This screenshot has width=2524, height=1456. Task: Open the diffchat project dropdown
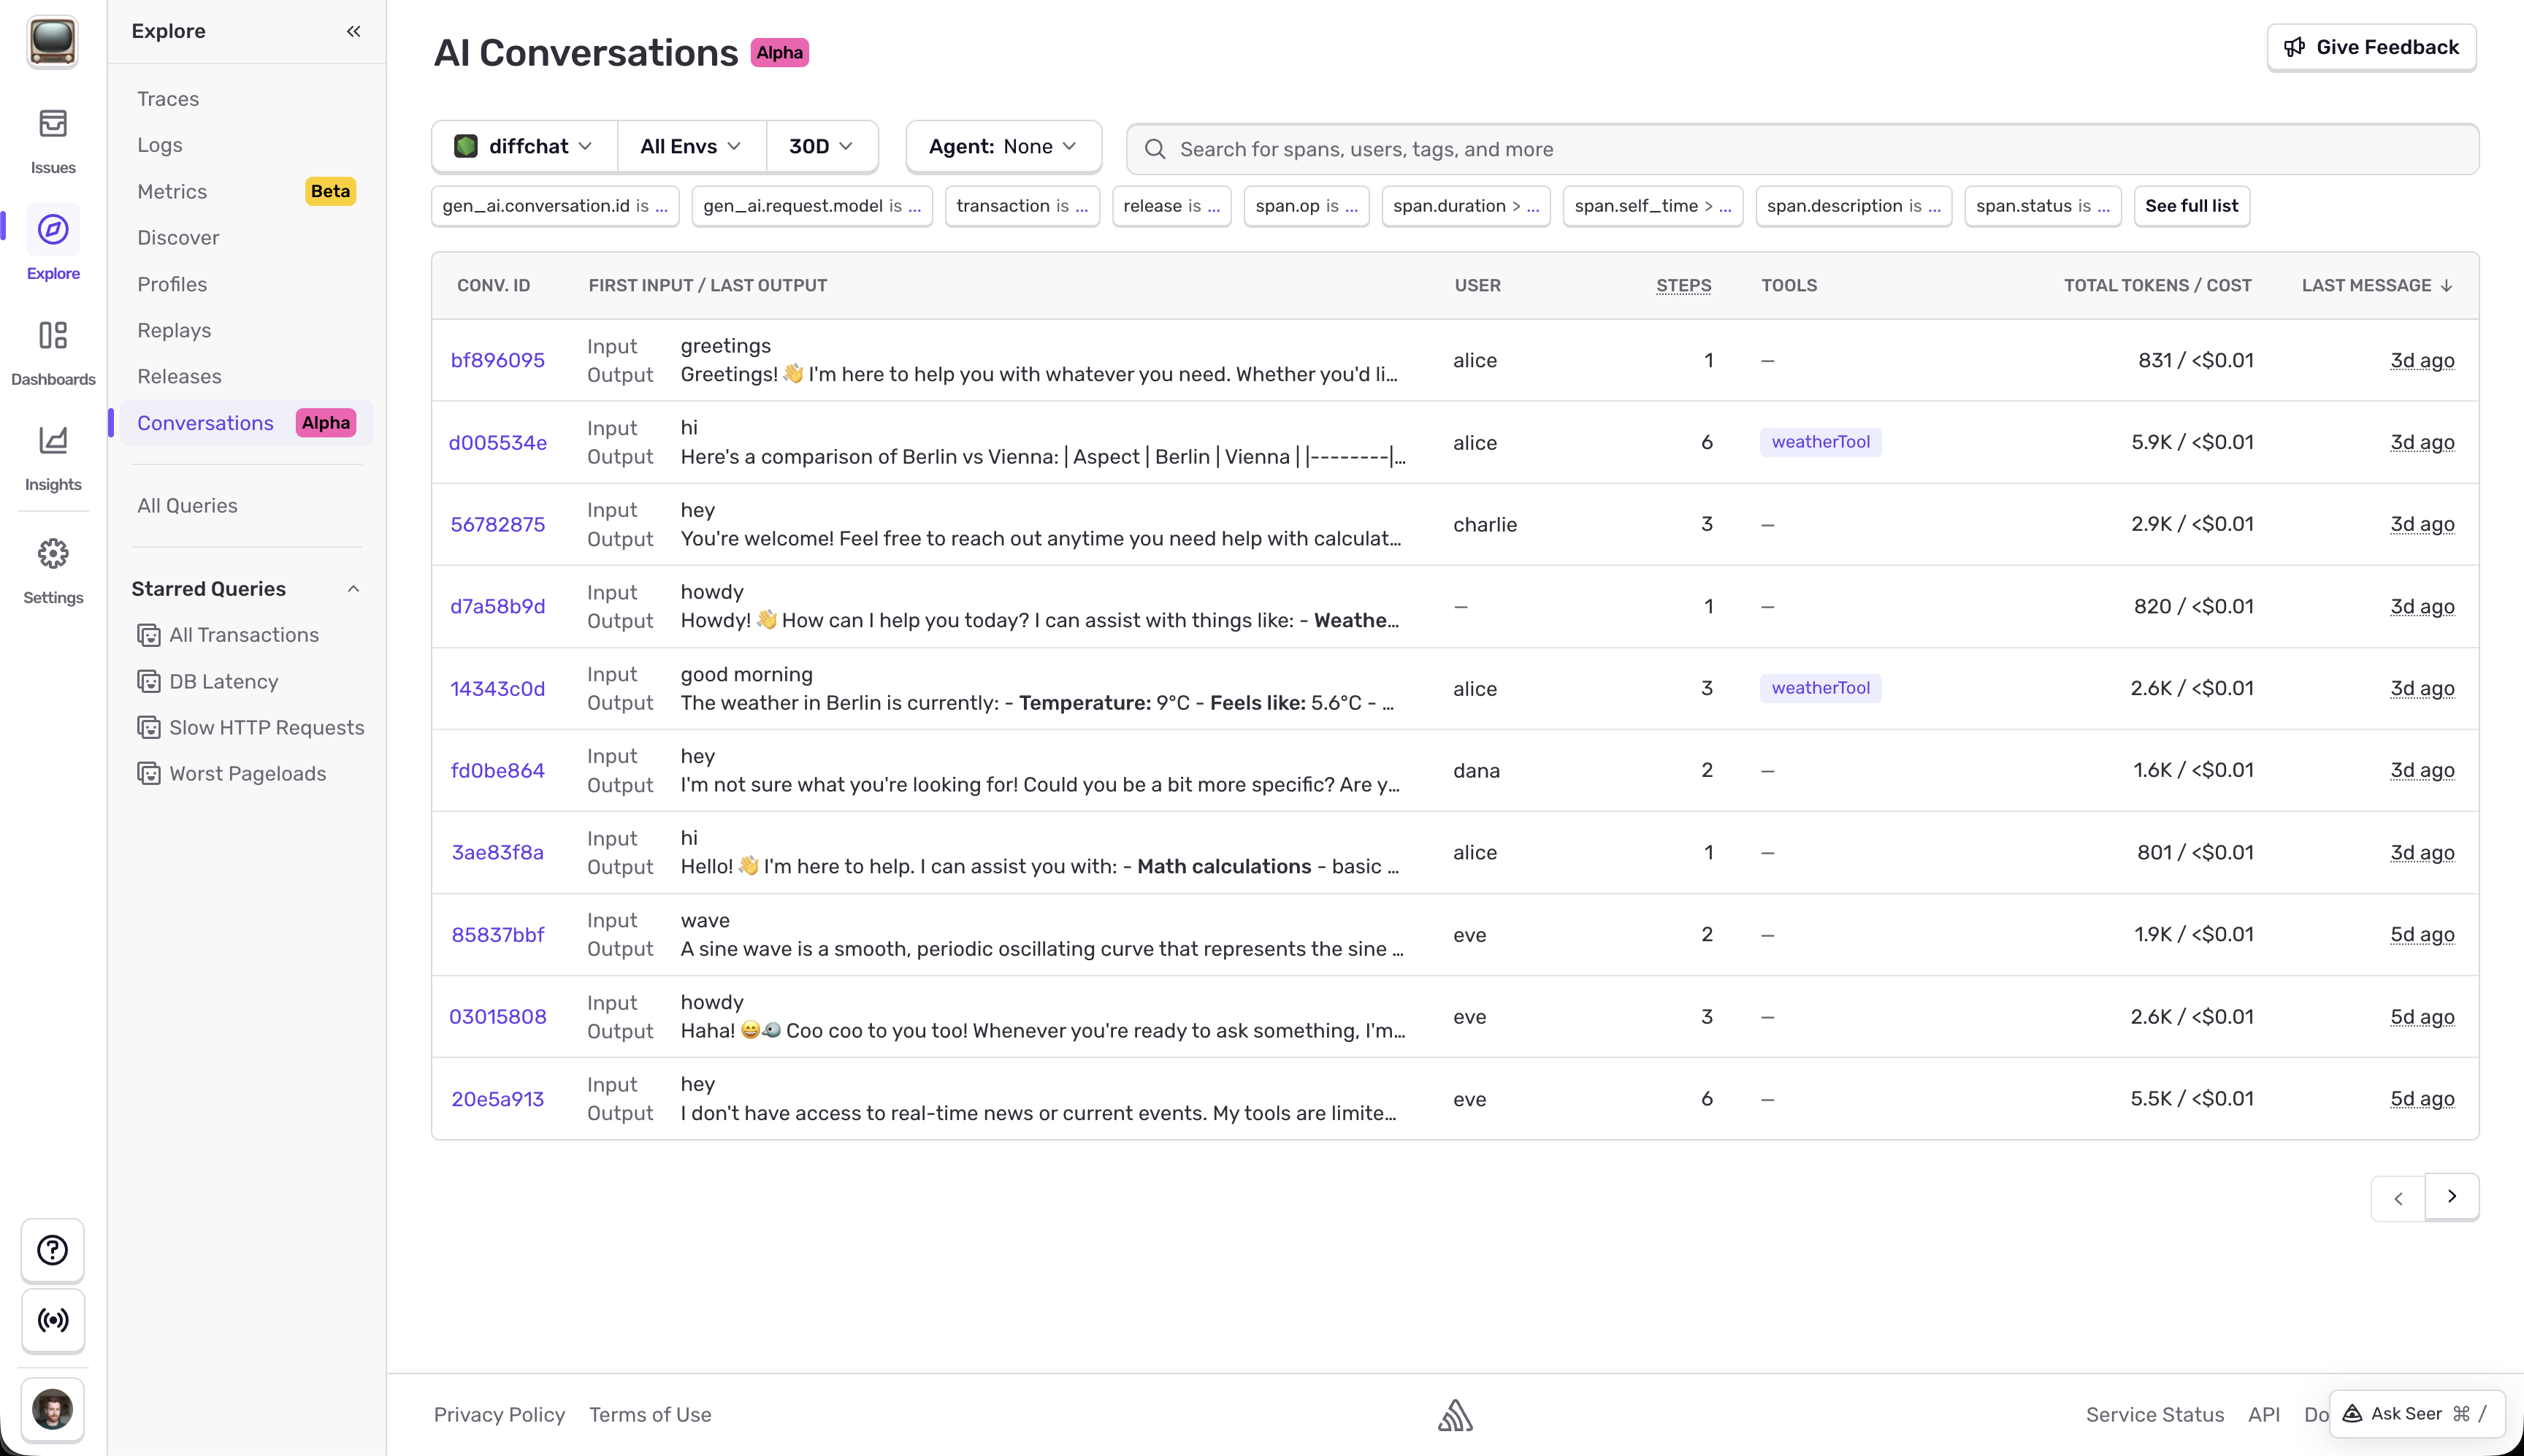tap(524, 146)
